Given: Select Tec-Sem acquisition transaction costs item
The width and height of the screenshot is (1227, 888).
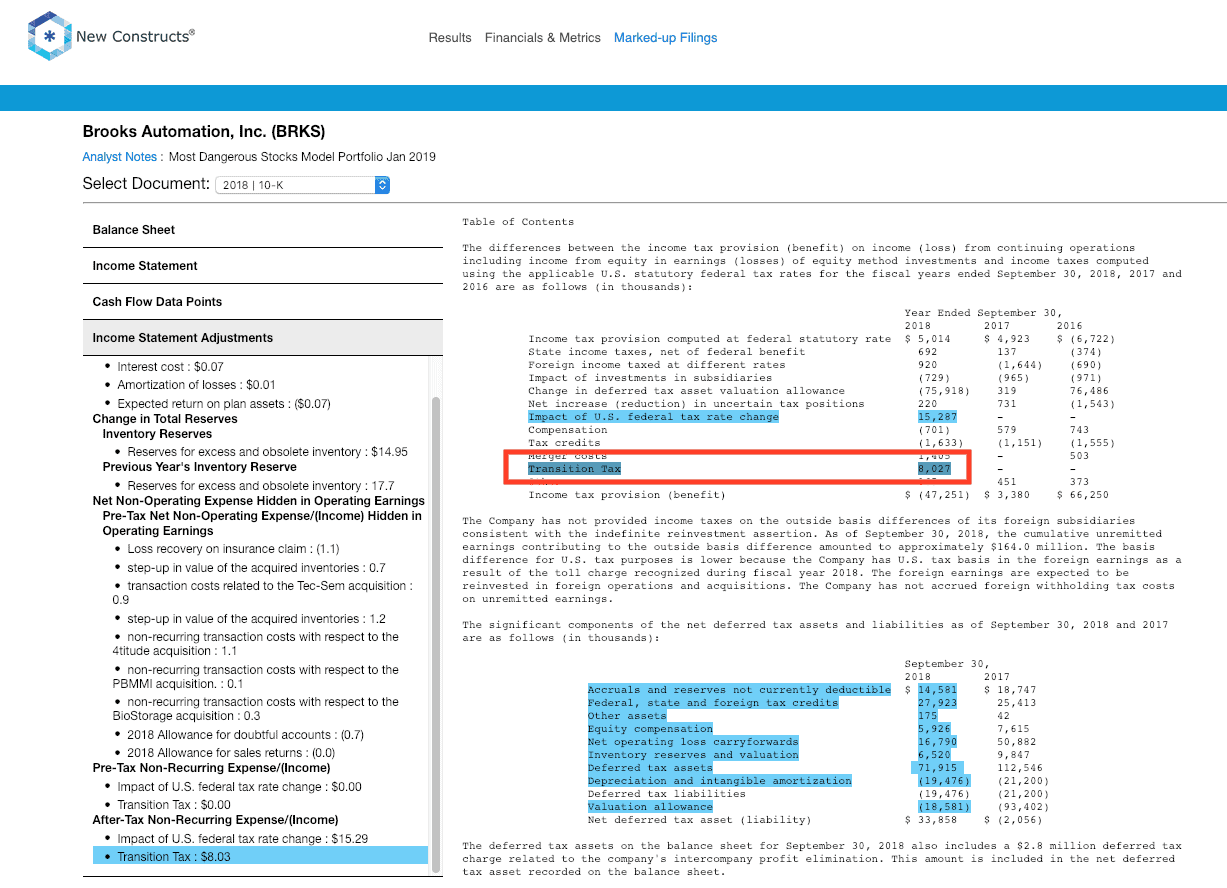Looking at the screenshot, I should (262, 593).
